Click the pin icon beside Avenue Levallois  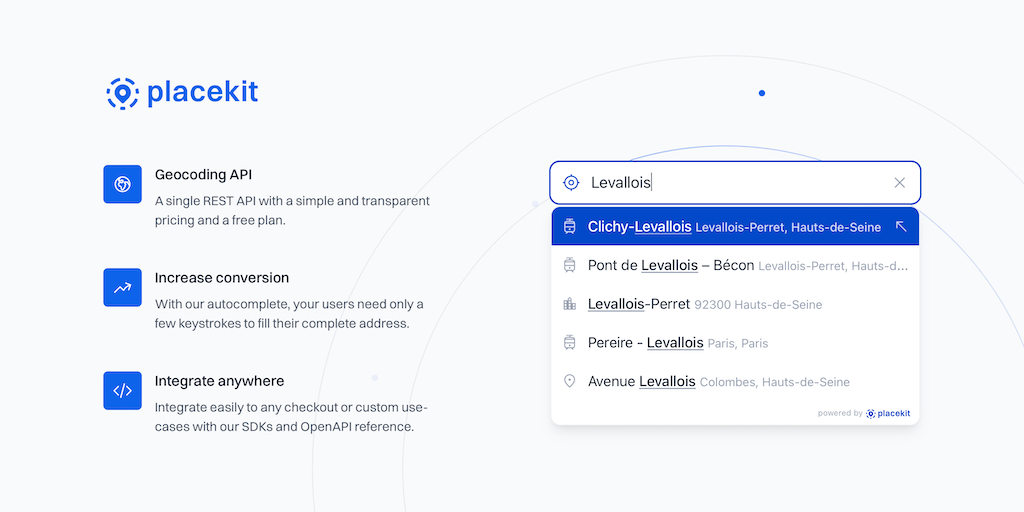coord(570,381)
